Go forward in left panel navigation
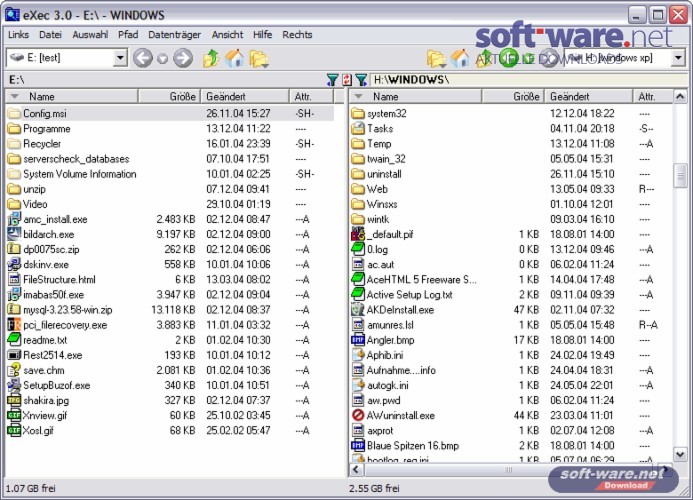The height and width of the screenshot is (500, 693). [183, 58]
